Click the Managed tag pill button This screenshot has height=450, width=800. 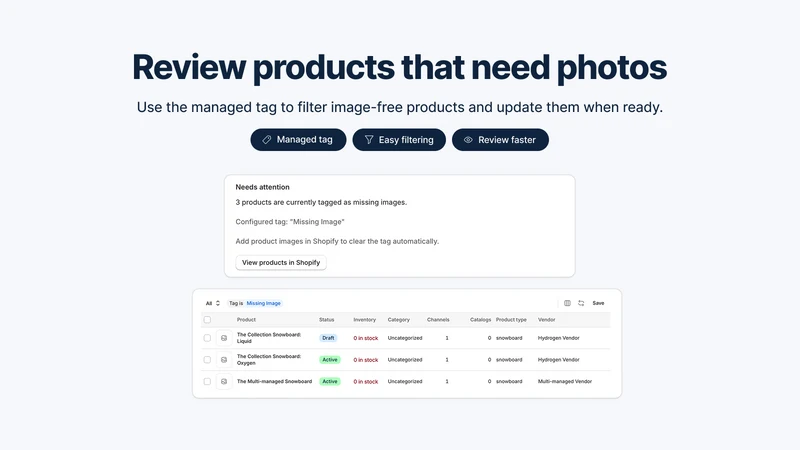298,139
